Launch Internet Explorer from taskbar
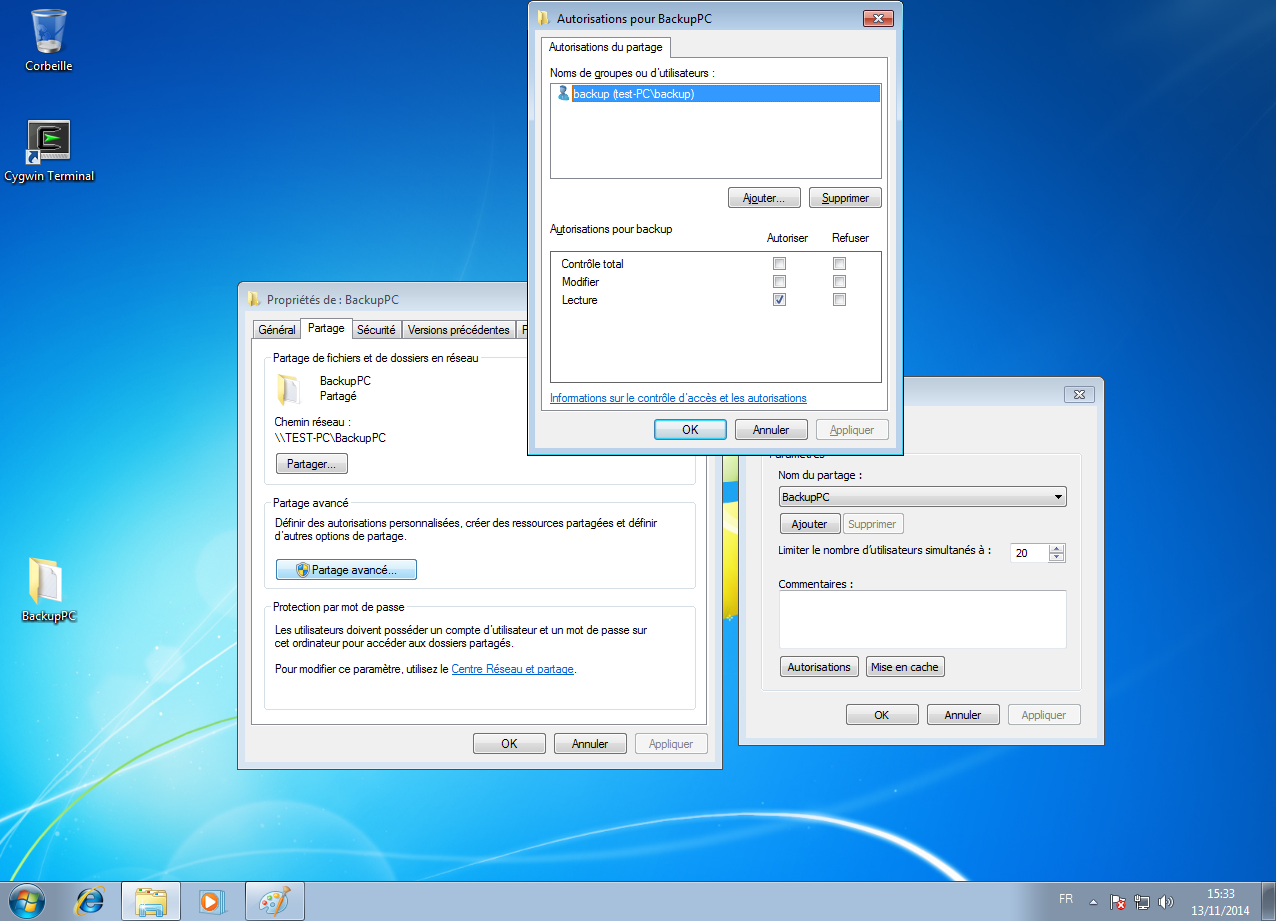 [x=90, y=901]
